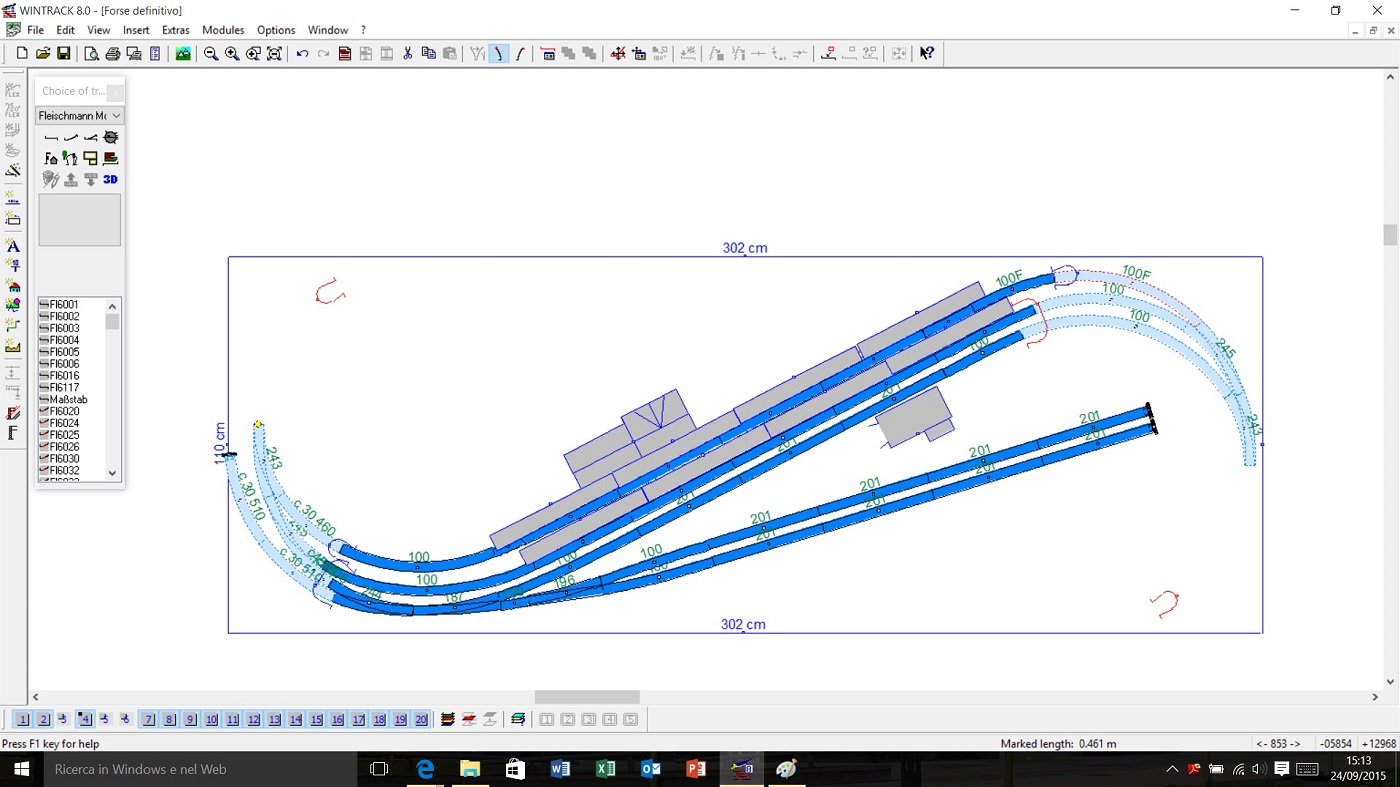Toggle layer 1 button
Image resolution: width=1400 pixels, height=787 pixels.
pos(23,720)
